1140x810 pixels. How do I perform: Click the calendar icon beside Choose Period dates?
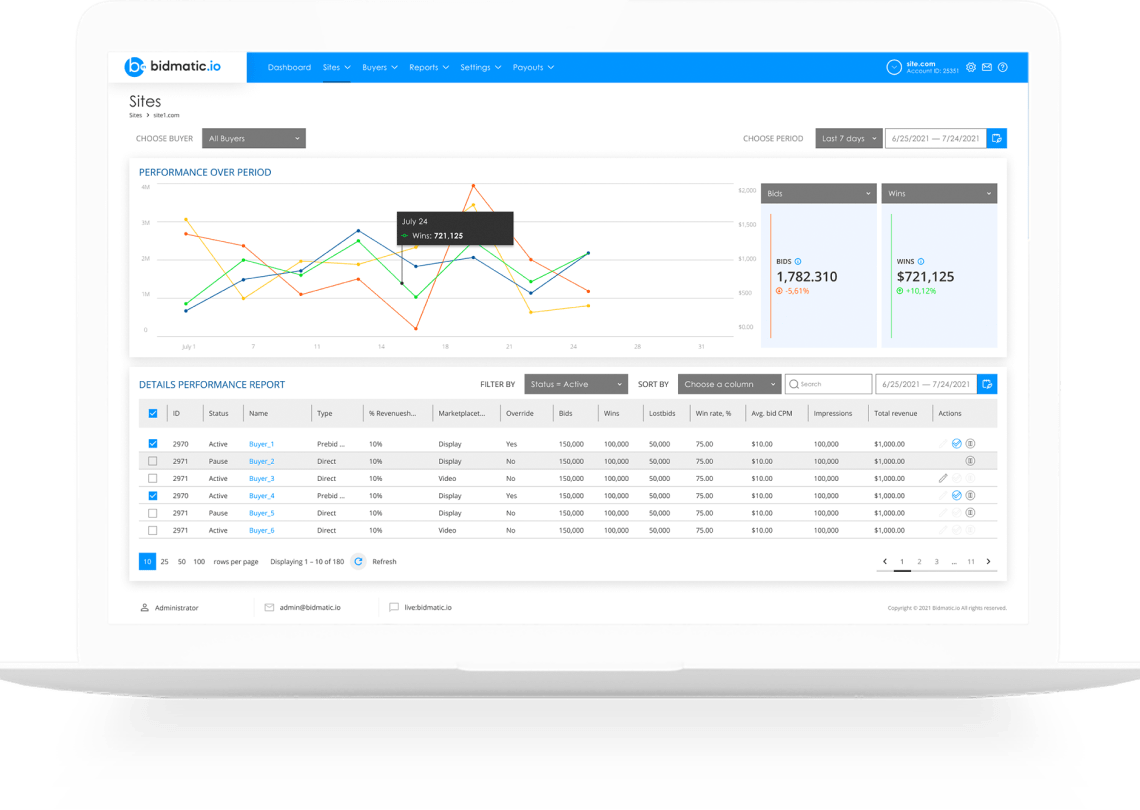(997, 138)
